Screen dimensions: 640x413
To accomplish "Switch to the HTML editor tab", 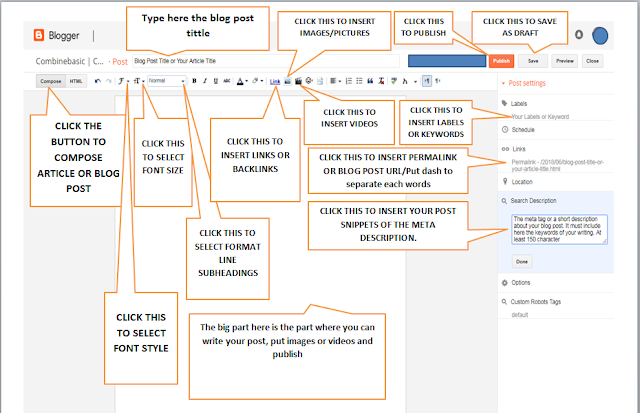I will 76,81.
